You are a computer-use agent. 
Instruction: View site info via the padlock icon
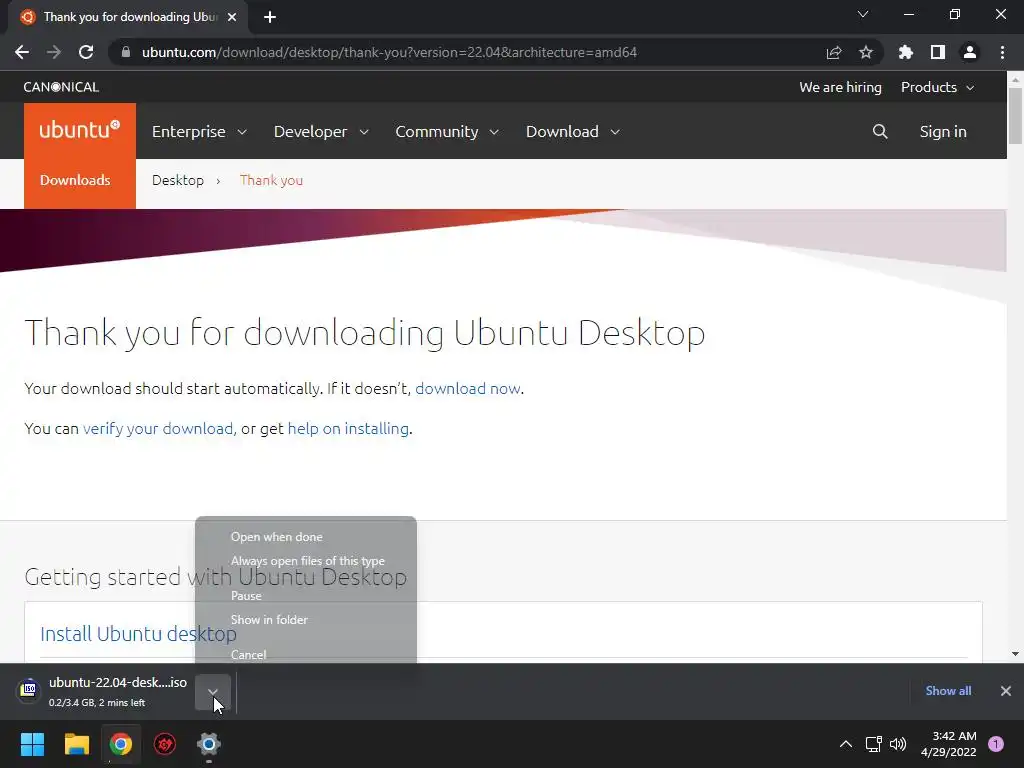coord(126,52)
